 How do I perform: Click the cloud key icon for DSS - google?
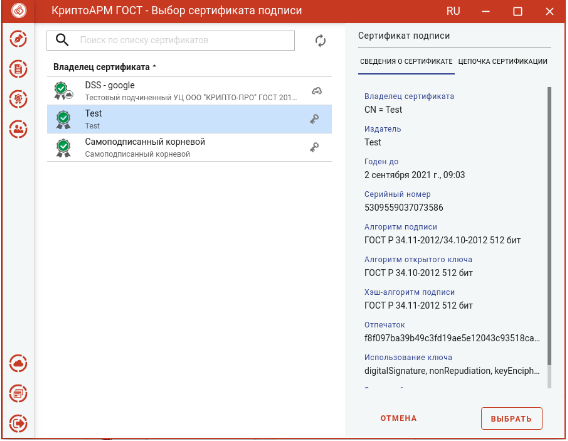pyautogui.click(x=317, y=91)
